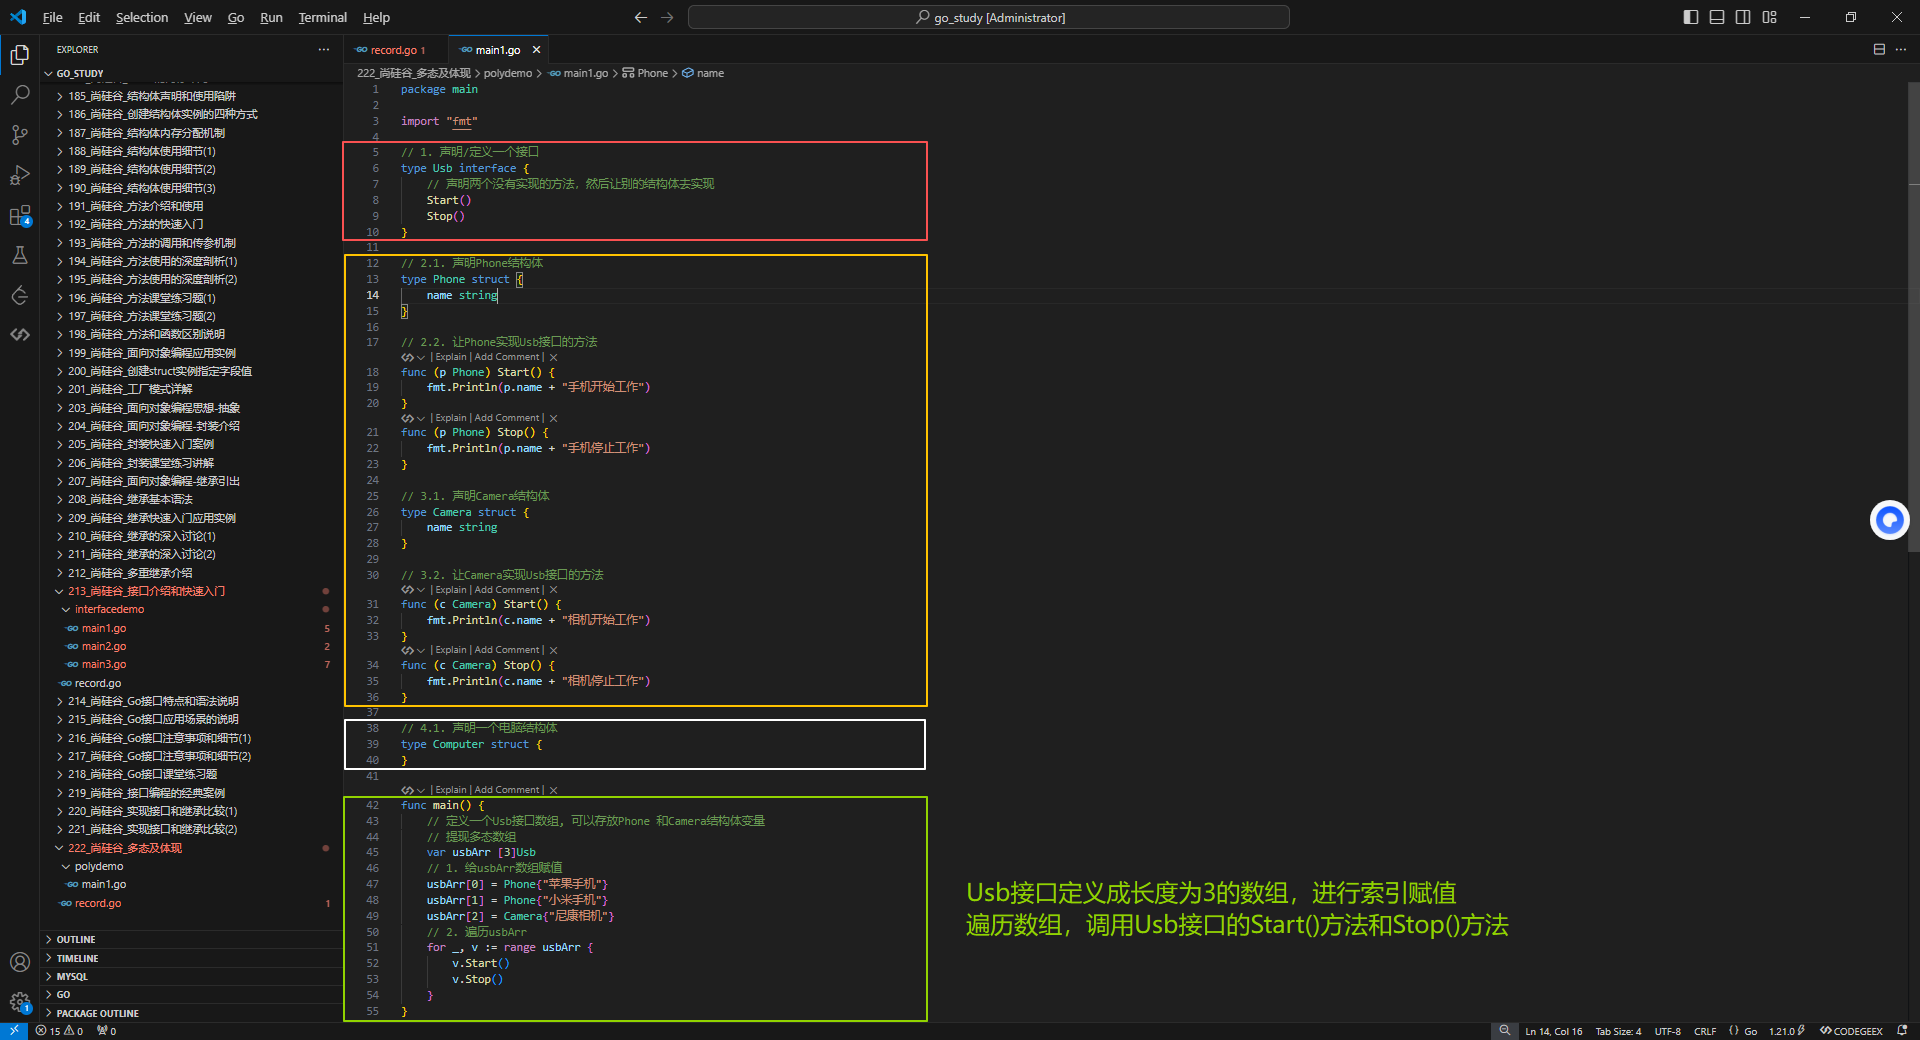Screen dimensions: 1920x1040
Task: Open the Terminal menu
Action: coord(322,17)
